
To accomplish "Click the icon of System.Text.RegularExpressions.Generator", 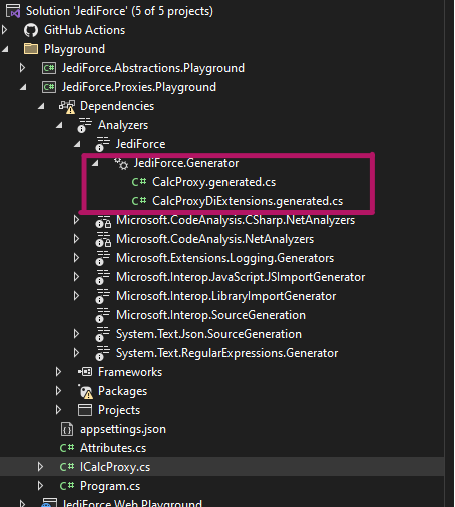I will click(102, 353).
